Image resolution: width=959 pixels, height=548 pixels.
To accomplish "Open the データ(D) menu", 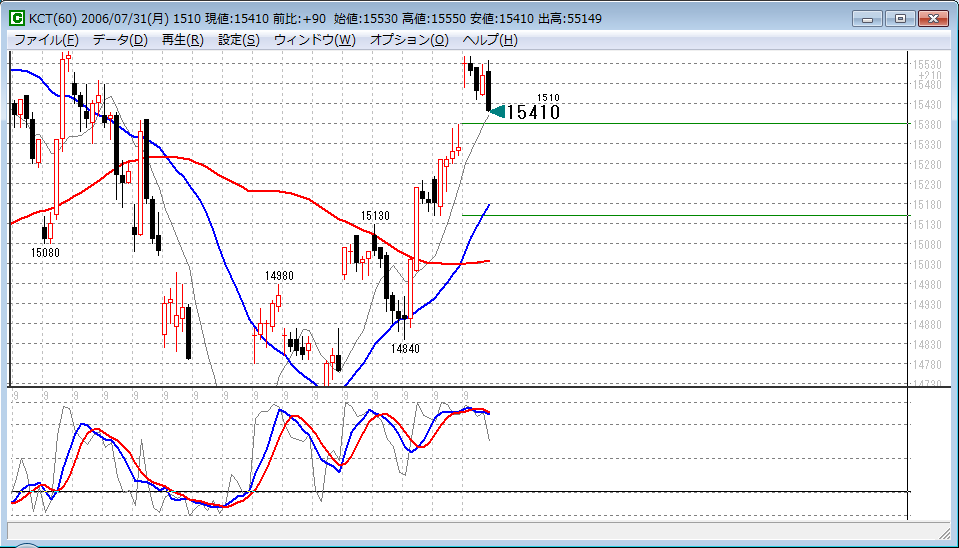I will pyautogui.click(x=120, y=40).
